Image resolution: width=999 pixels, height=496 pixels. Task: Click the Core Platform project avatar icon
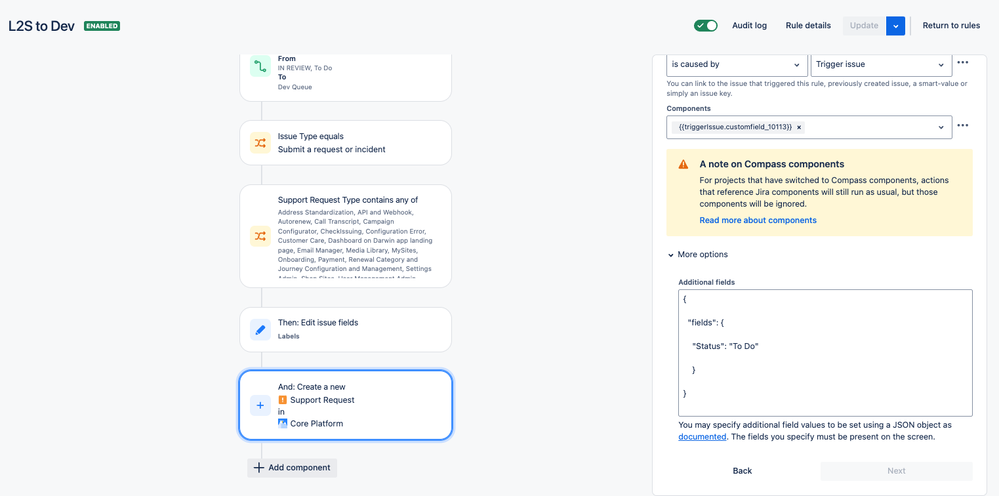[282, 423]
